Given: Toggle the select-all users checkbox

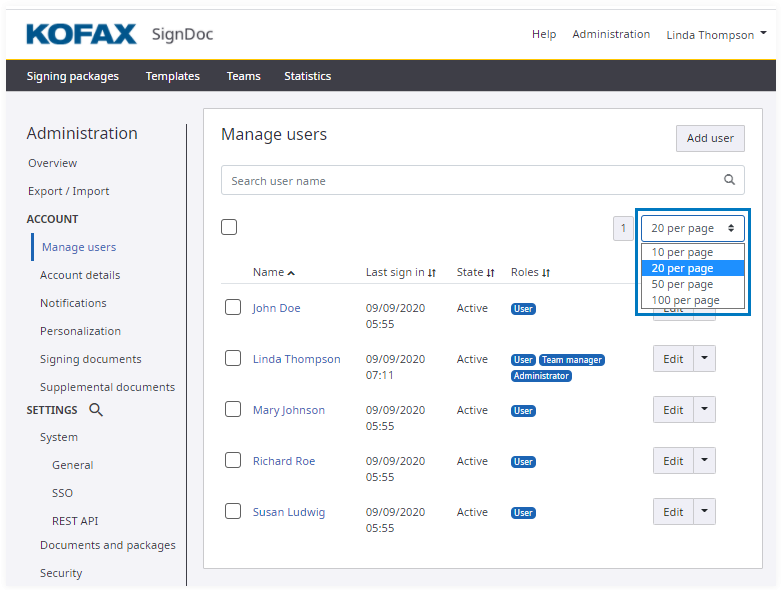Looking at the screenshot, I should [229, 227].
